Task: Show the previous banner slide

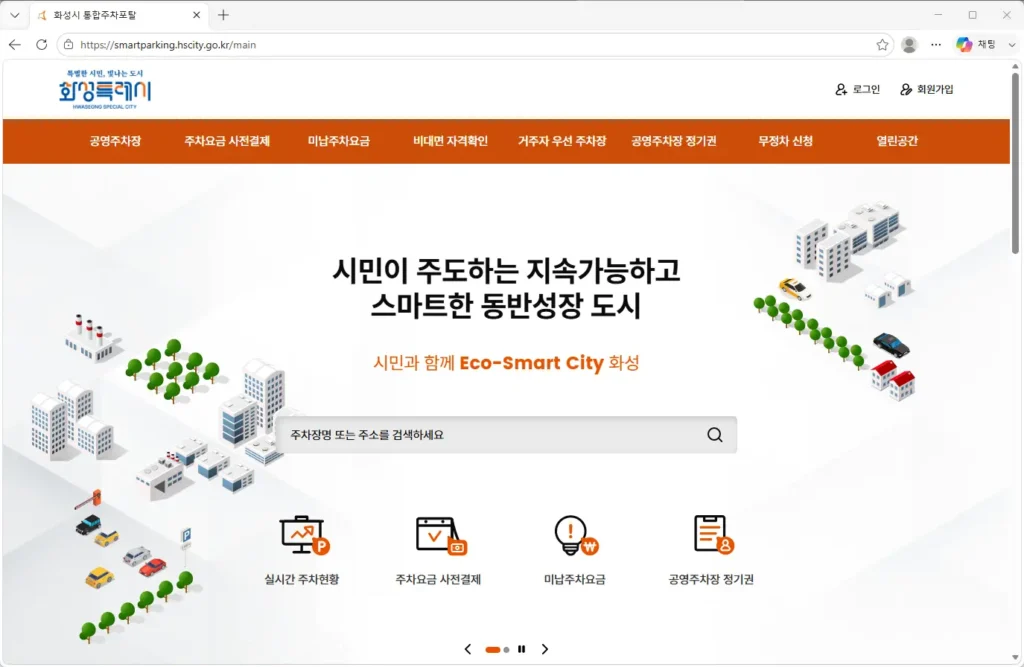Action: (x=468, y=649)
